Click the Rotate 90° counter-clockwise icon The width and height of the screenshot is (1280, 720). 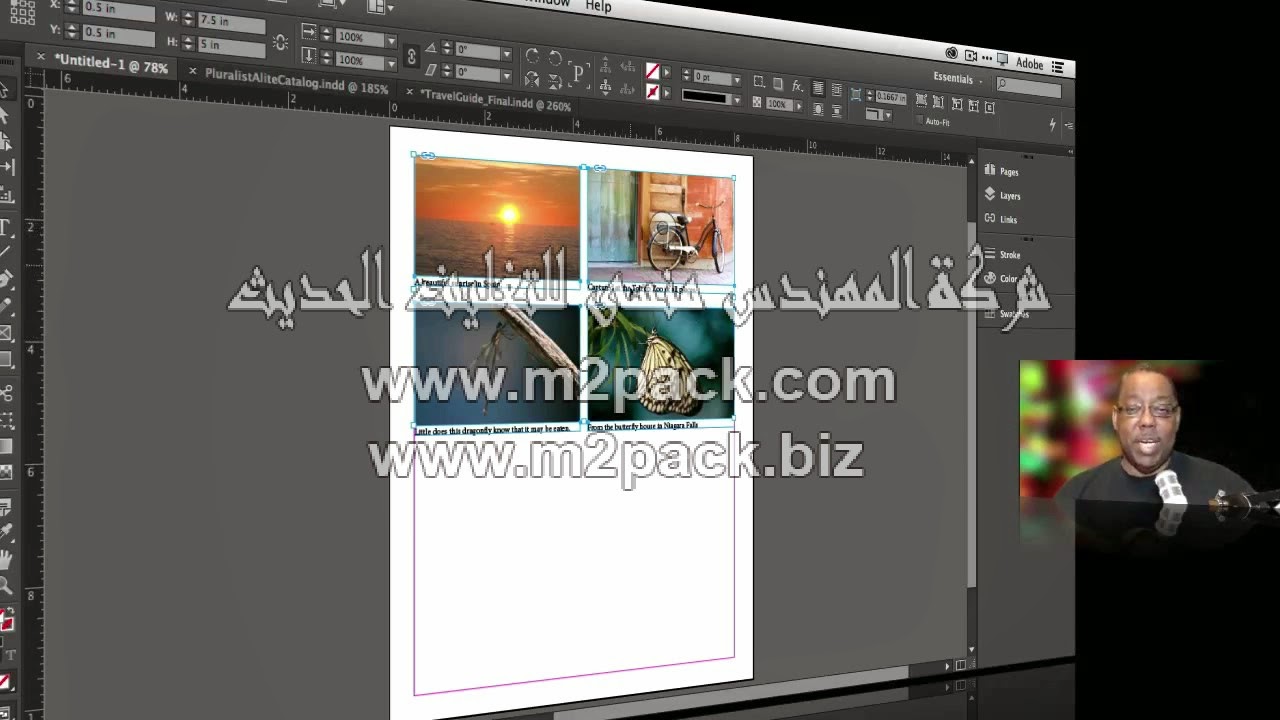point(555,57)
